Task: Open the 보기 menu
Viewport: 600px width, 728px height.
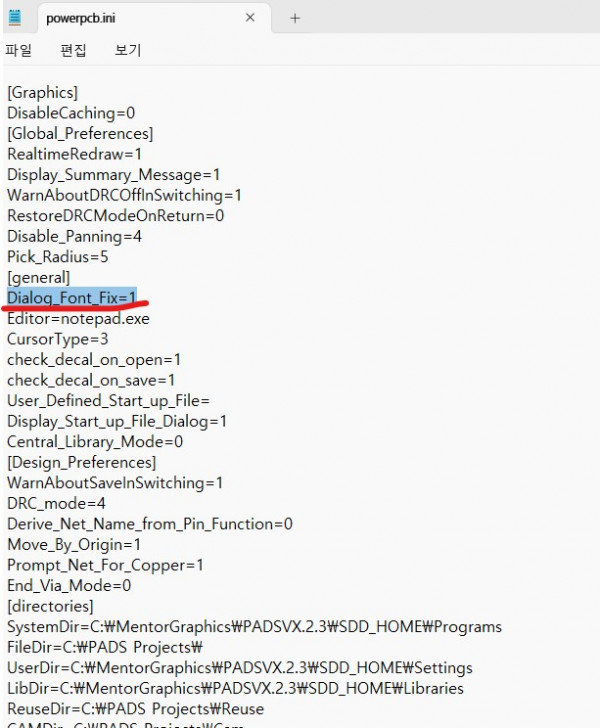Action: (x=128, y=50)
